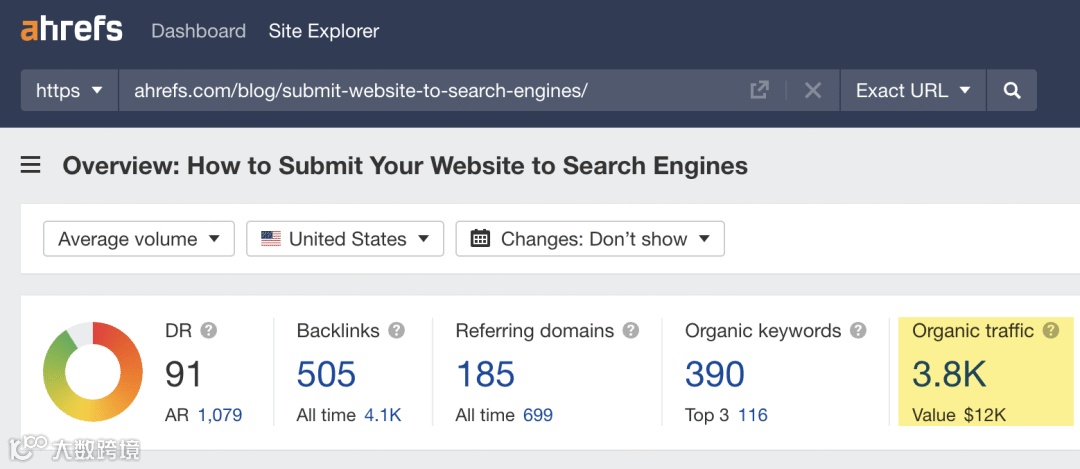Click the help icon next to Backlinks

click(396, 330)
